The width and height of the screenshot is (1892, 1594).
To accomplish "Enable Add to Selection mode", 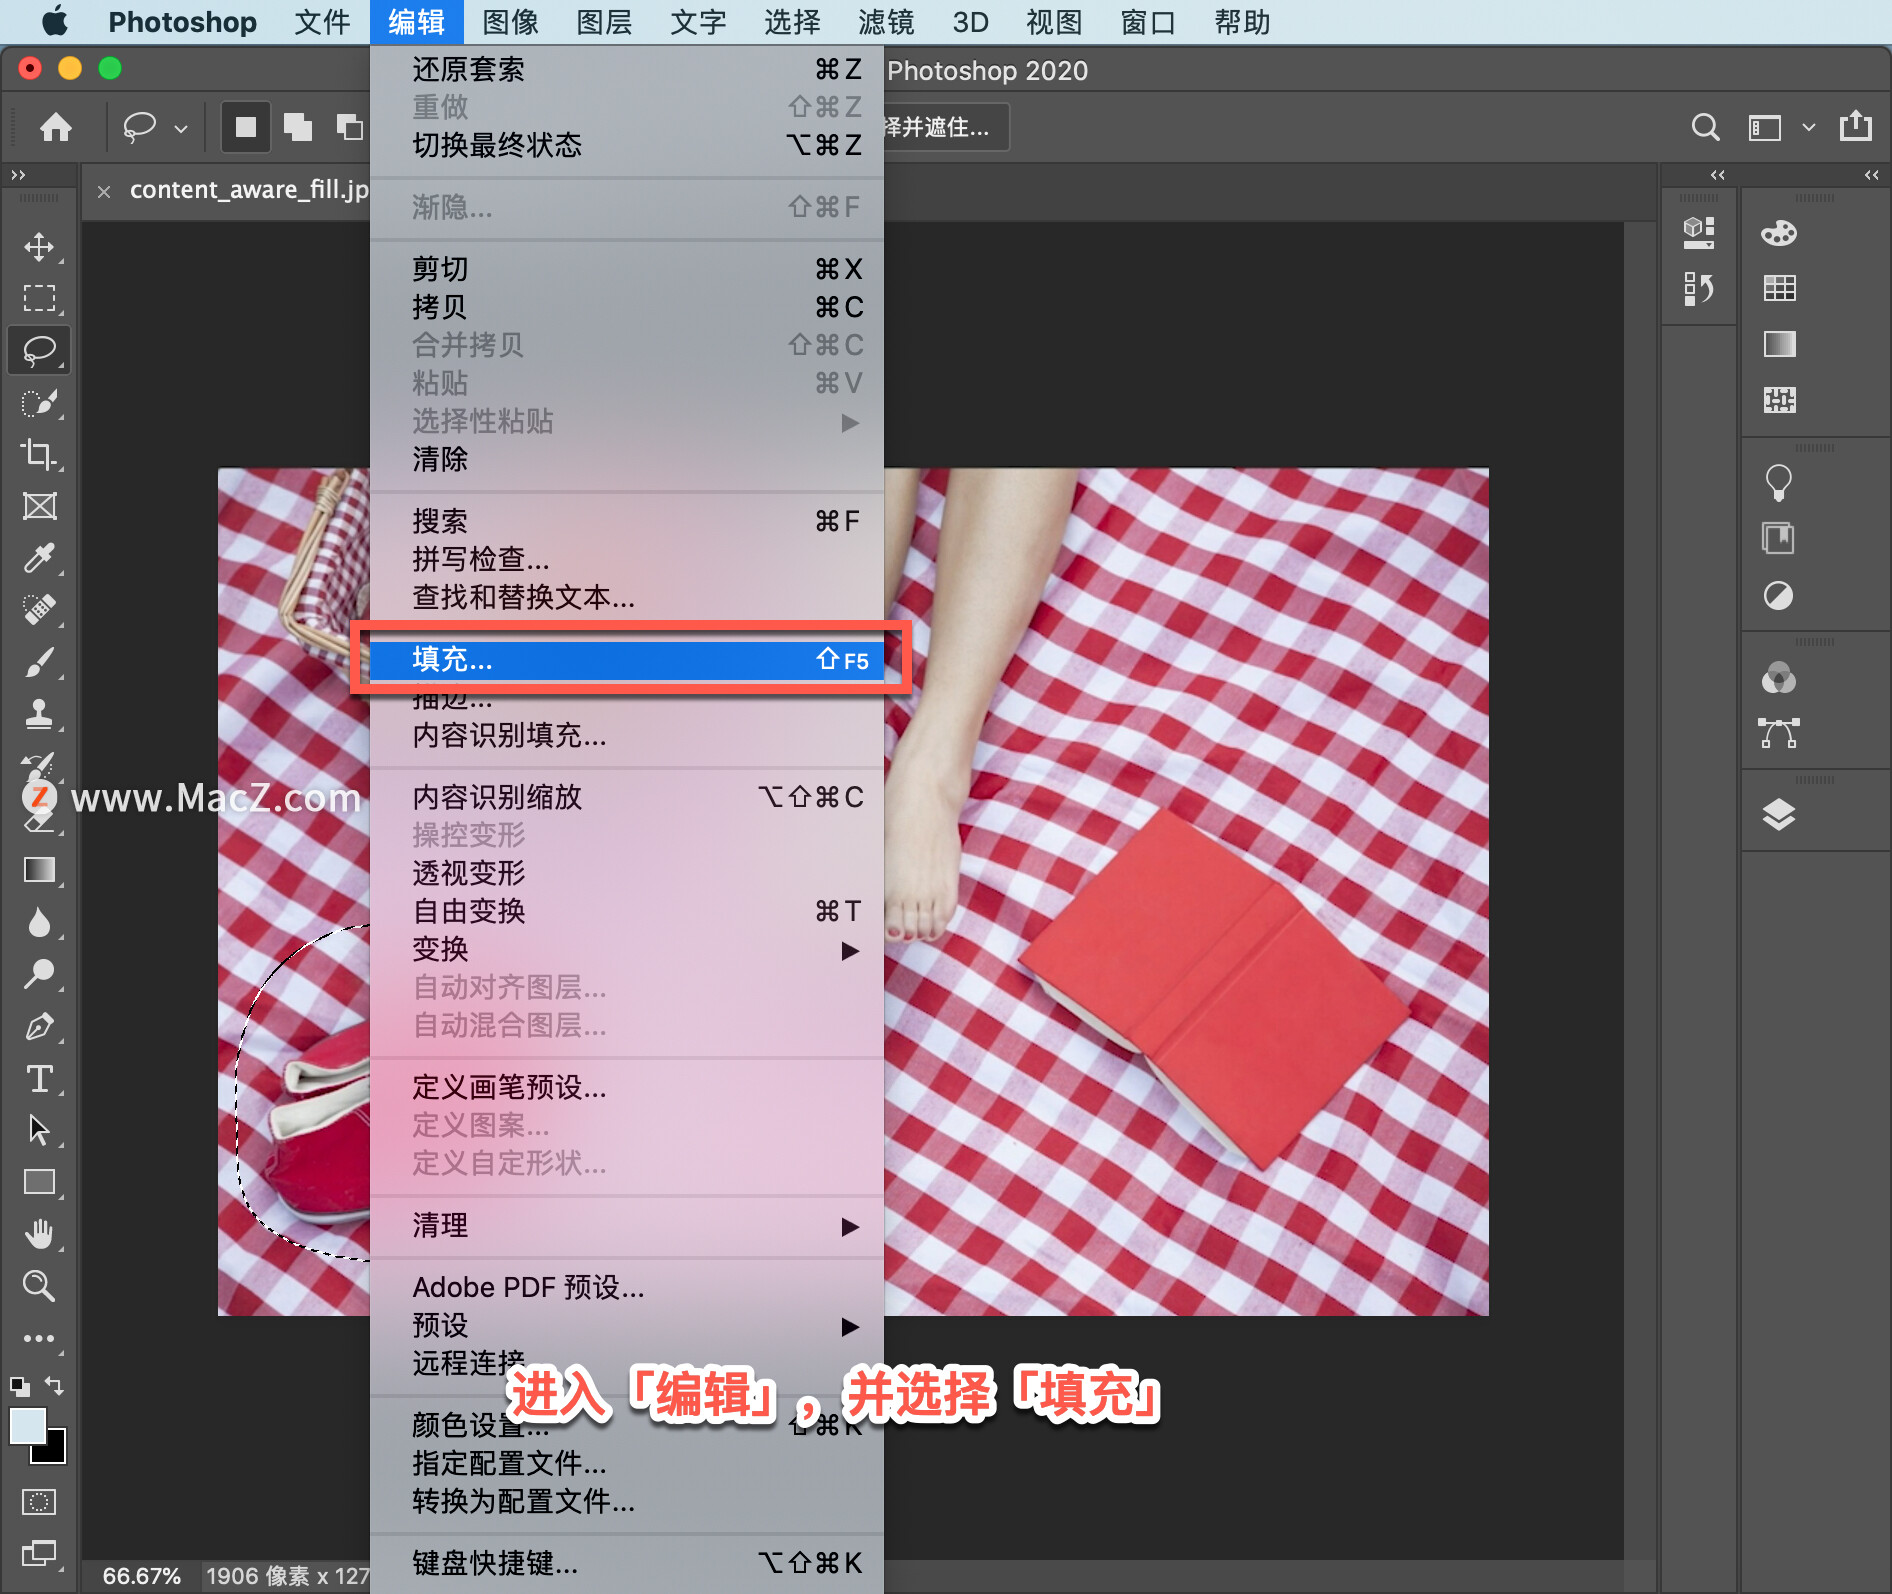I will (x=298, y=127).
